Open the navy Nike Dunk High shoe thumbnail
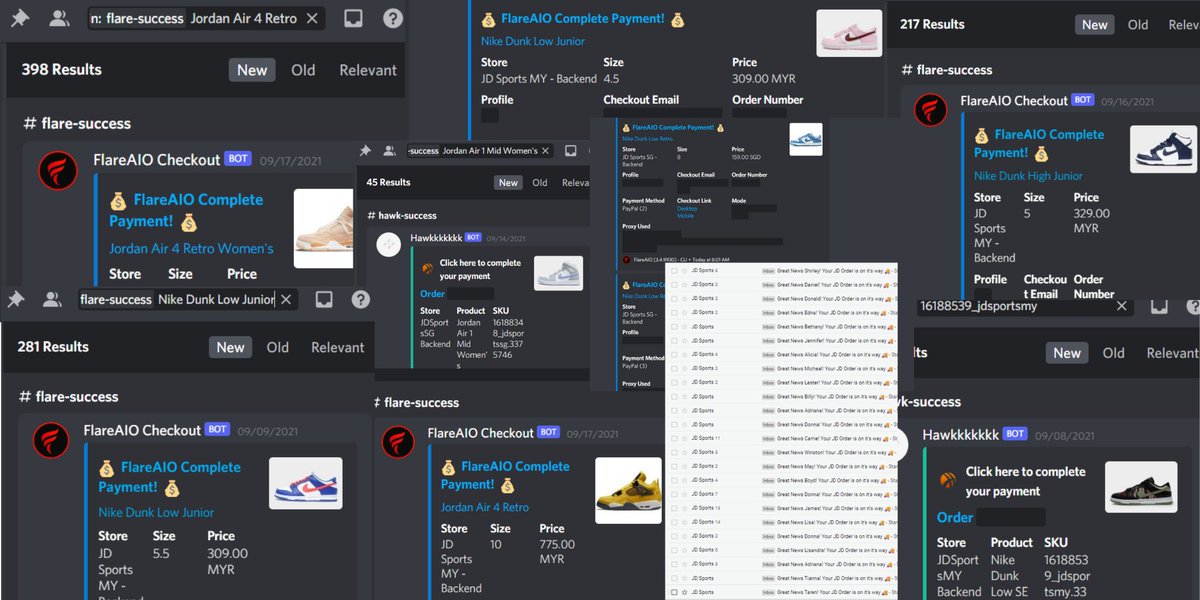Viewport: 1200px width, 600px height. coord(1162,149)
